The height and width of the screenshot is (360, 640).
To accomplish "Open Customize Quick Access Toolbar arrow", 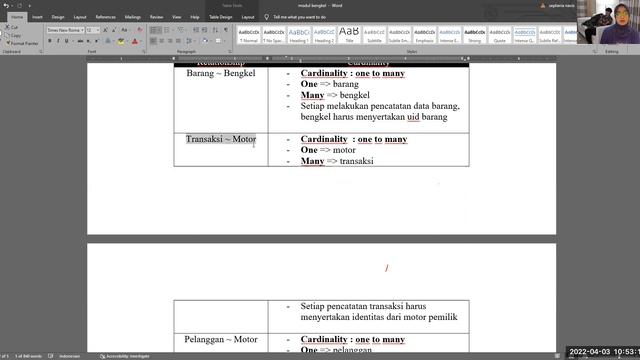I will 29,6.
